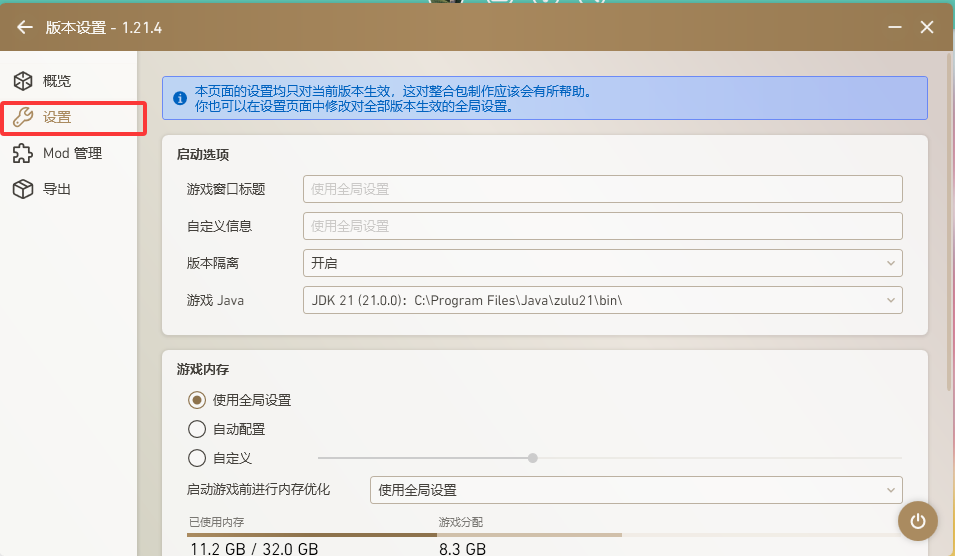Click the 启动选项 section heading
The width and height of the screenshot is (955, 556).
(203, 155)
